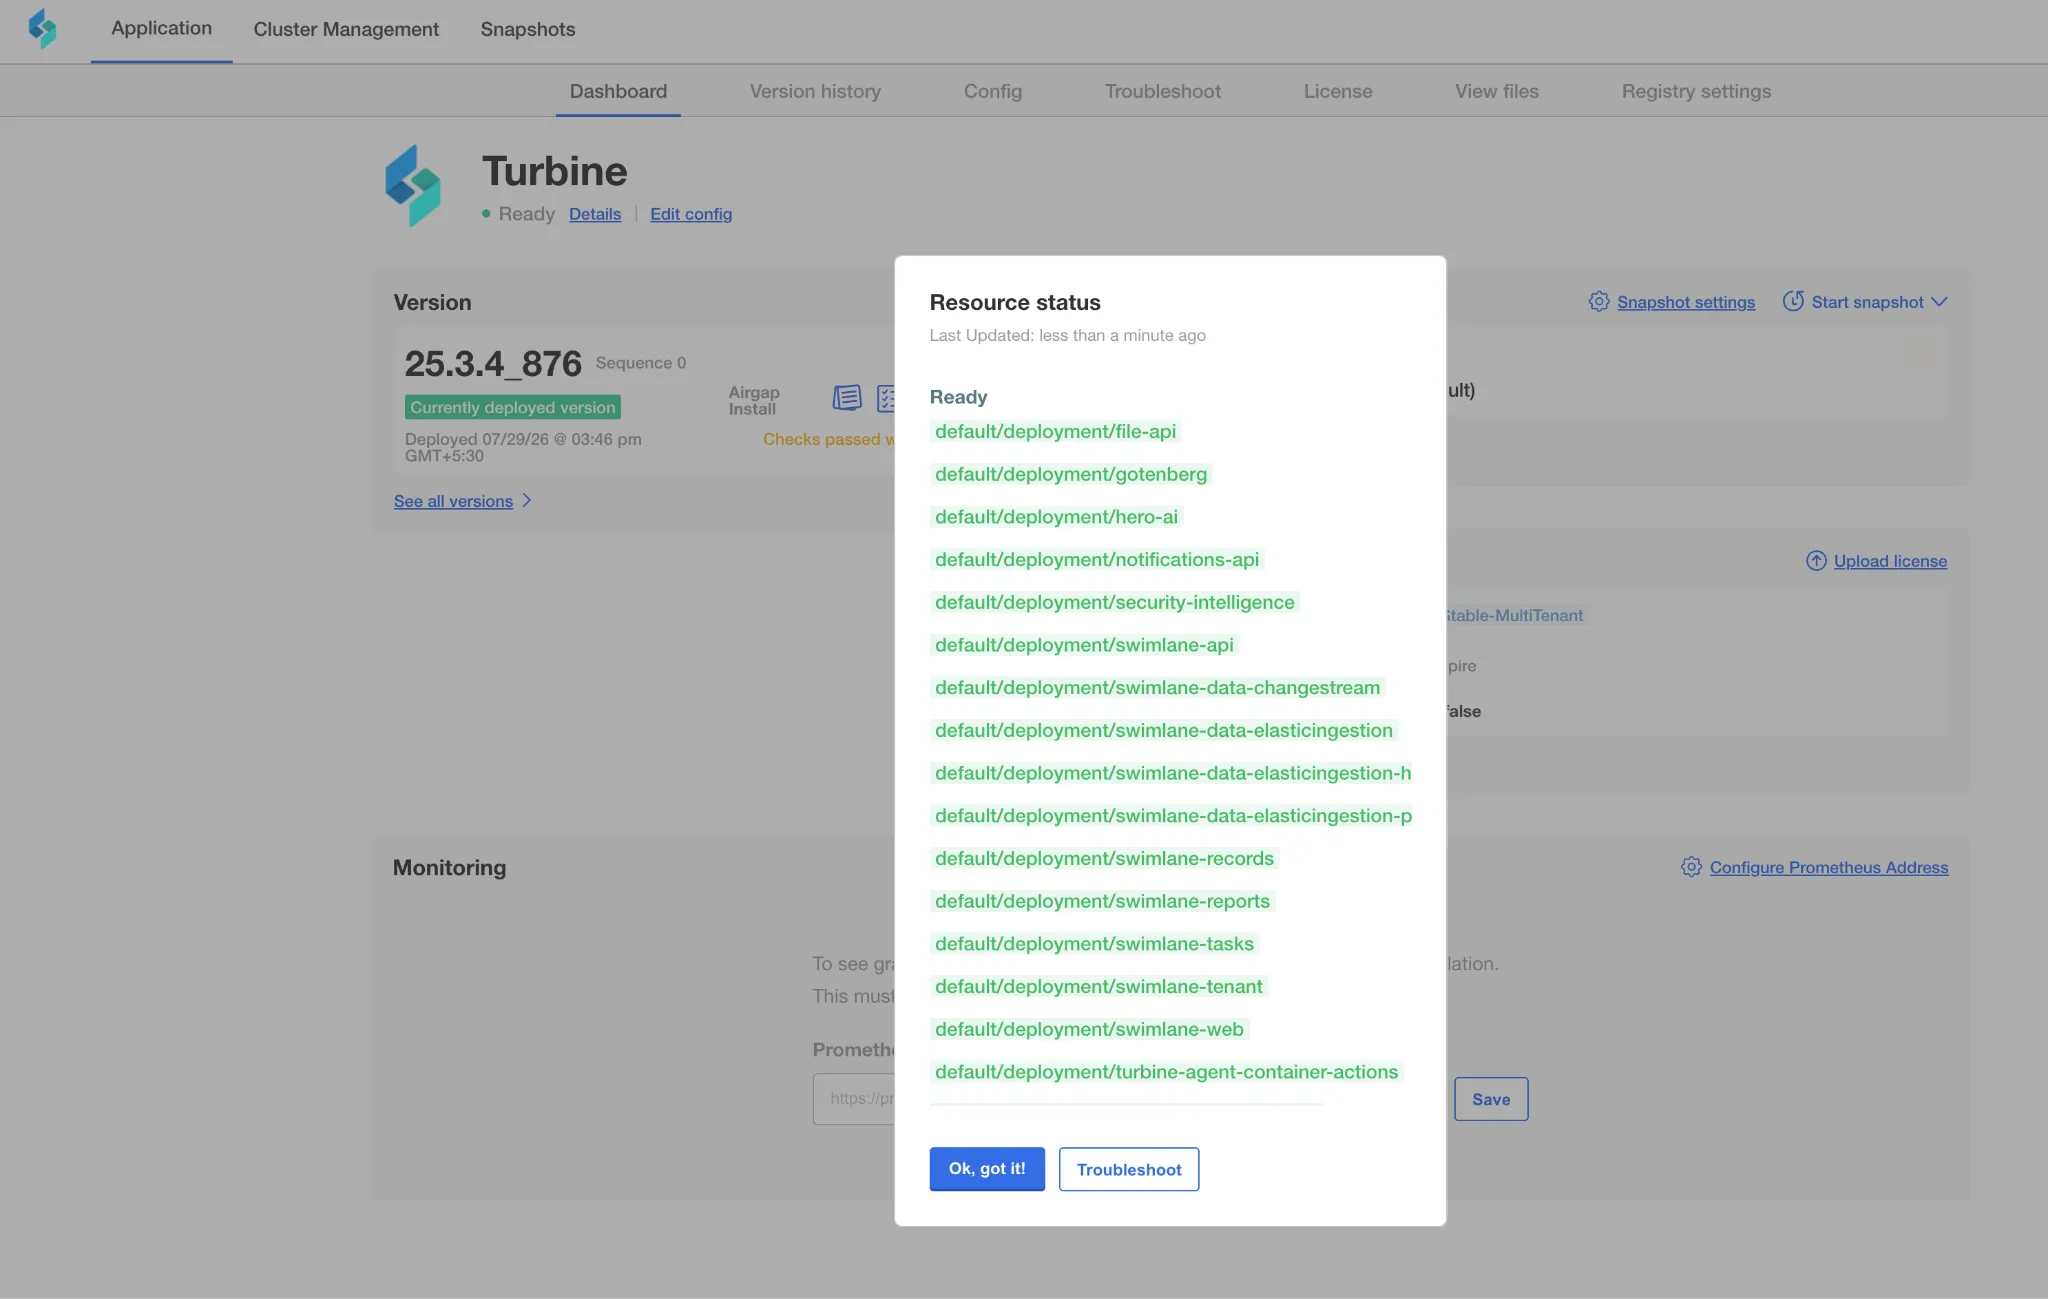Open the Troubleshoot tab in sub-navigation

tap(1162, 91)
